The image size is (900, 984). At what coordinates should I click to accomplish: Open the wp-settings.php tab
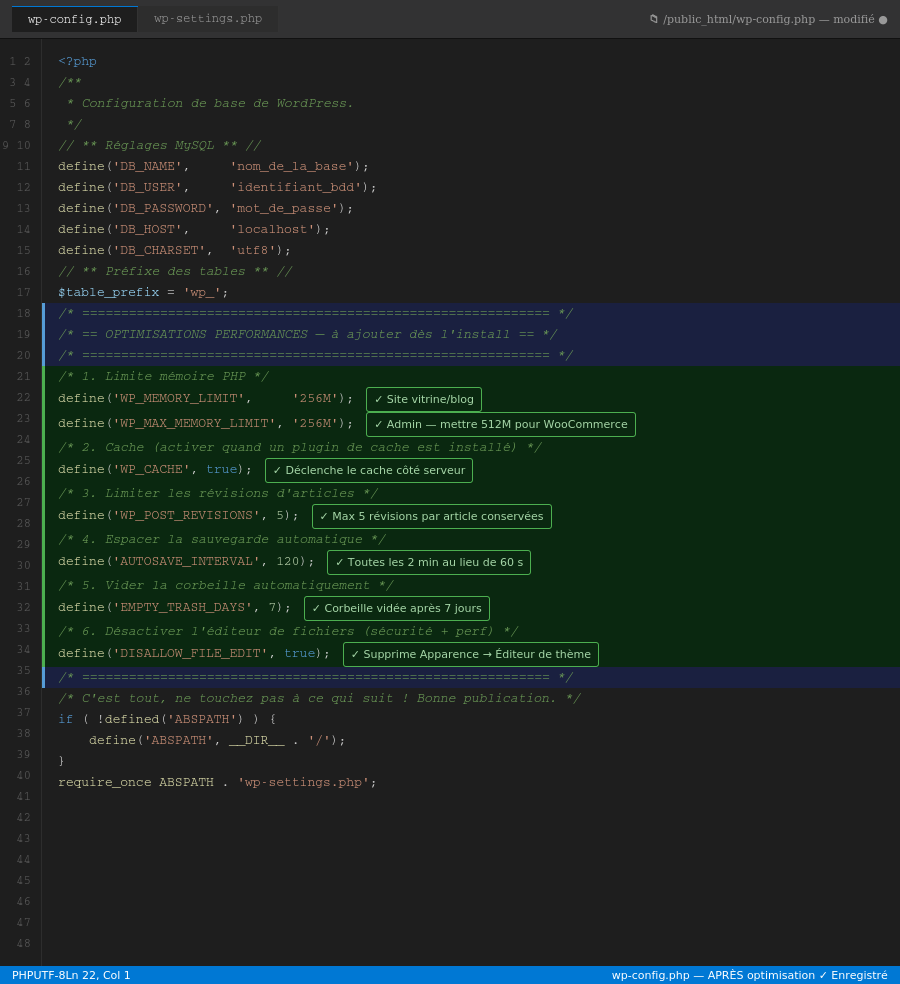click(208, 19)
